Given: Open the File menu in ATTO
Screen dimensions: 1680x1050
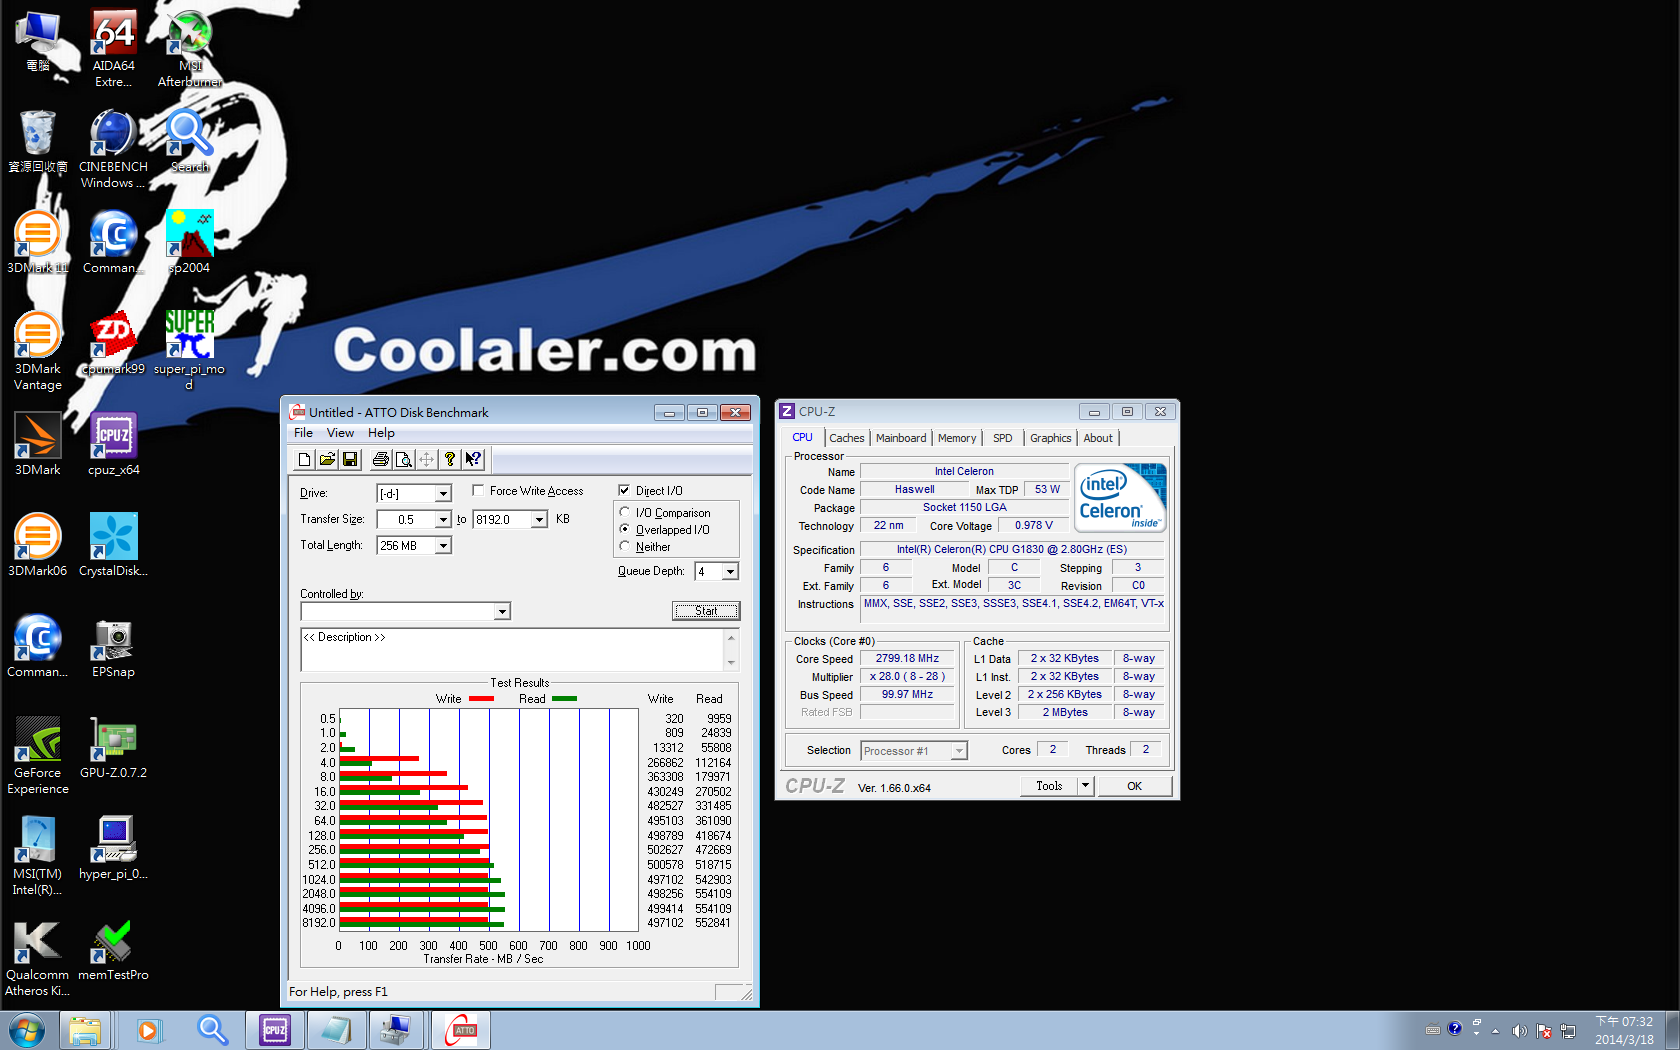Looking at the screenshot, I should click(303, 433).
